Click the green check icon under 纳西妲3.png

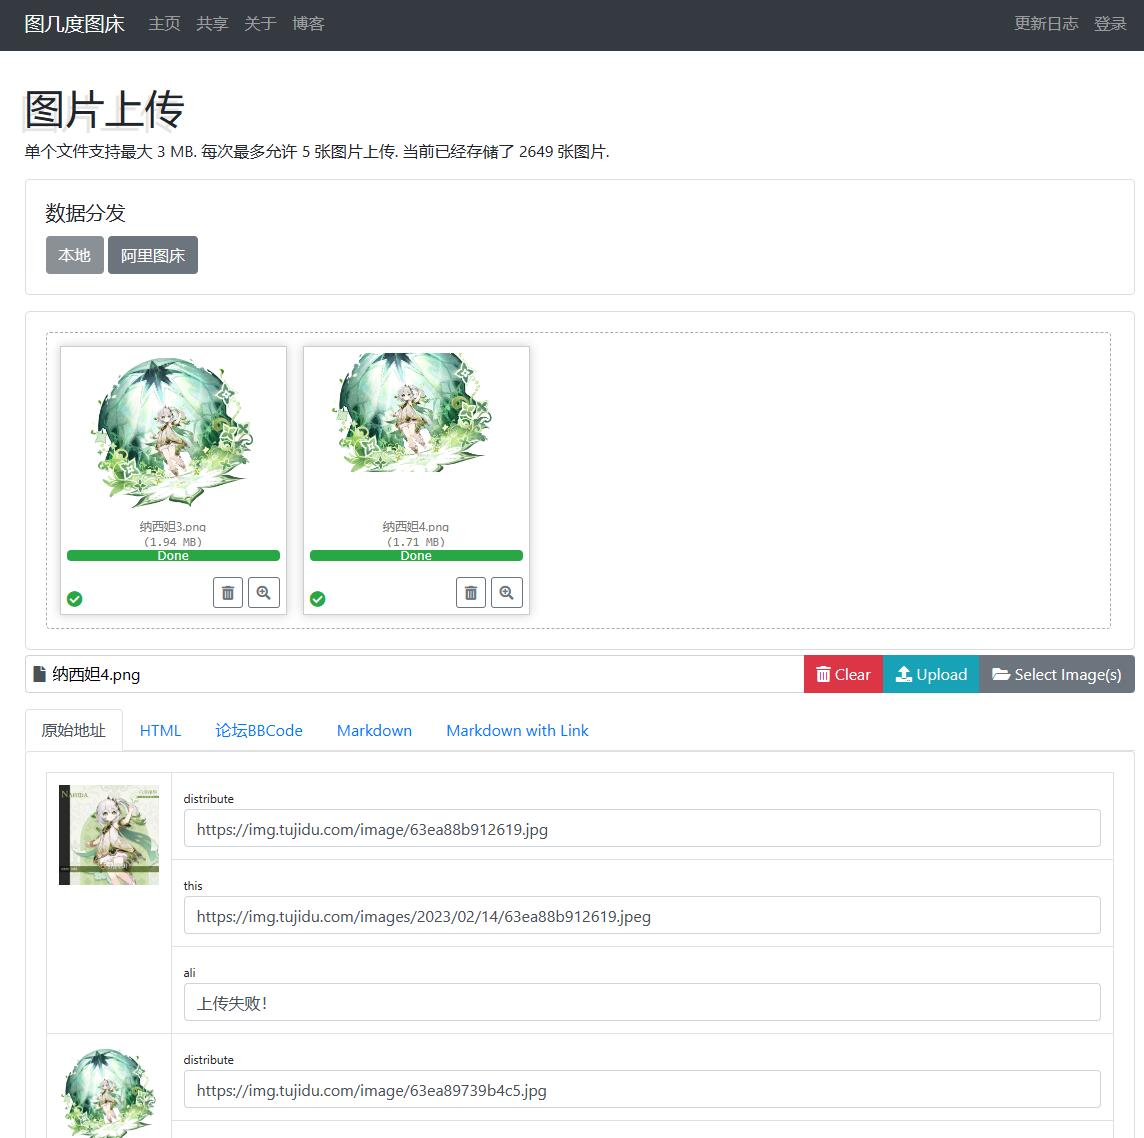tap(74, 599)
